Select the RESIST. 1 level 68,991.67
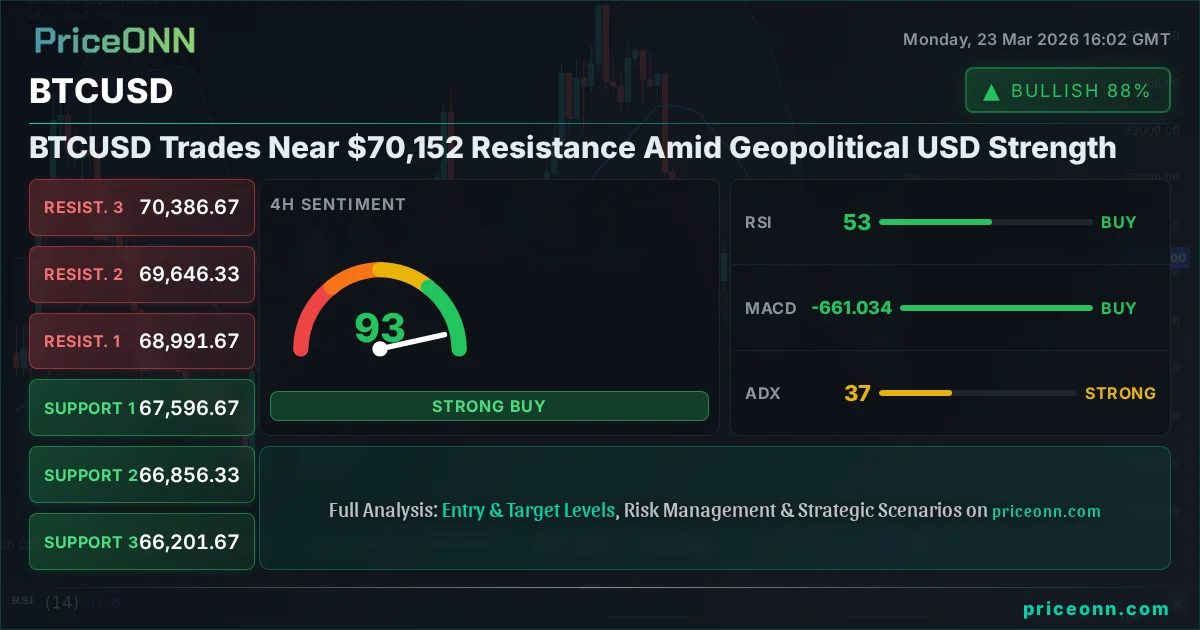Screen dimensions: 1200x630 tap(142, 341)
